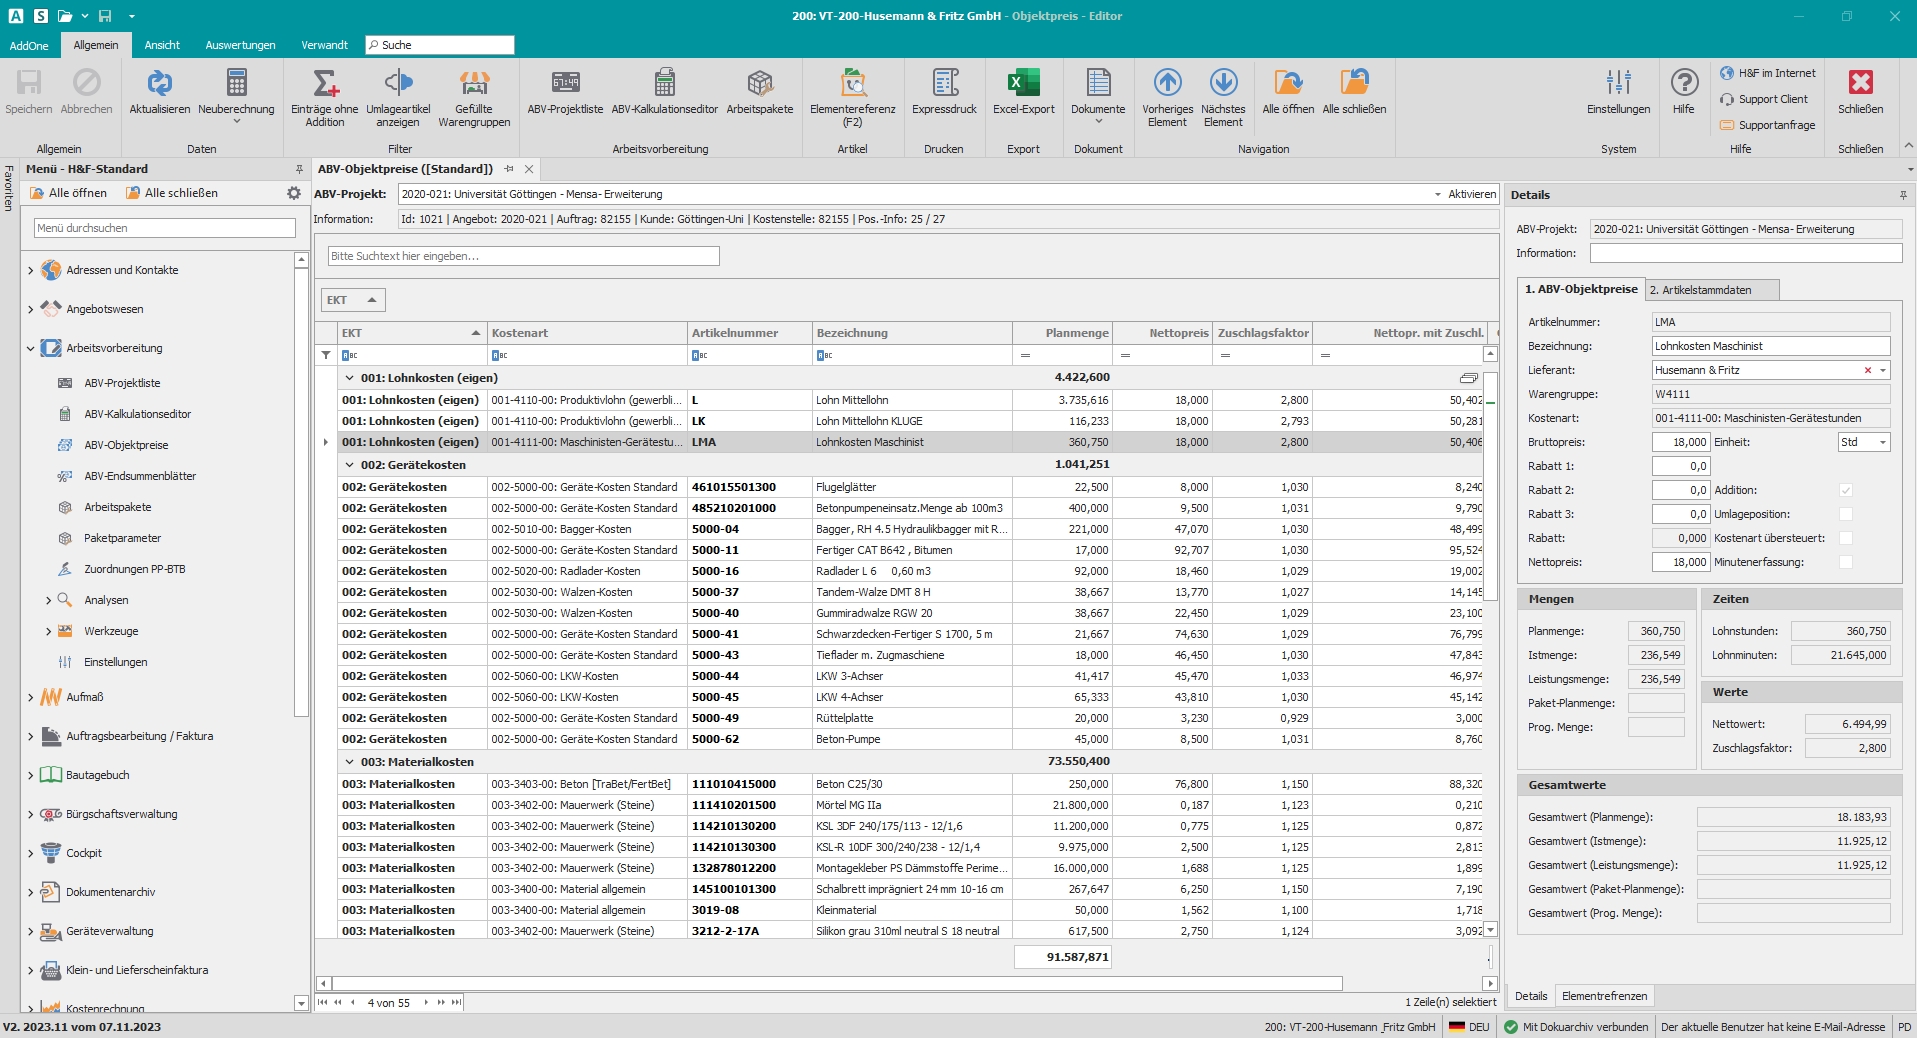This screenshot has height=1038, width=1917.
Task: Switch to the Ansicht ribbon tab
Action: click(162, 45)
